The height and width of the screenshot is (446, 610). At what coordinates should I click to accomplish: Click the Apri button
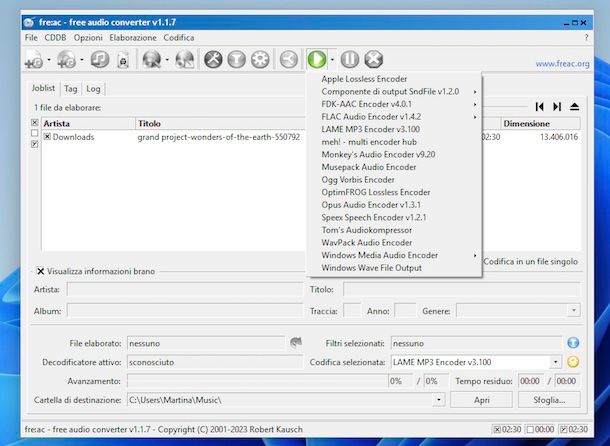[x=481, y=400]
